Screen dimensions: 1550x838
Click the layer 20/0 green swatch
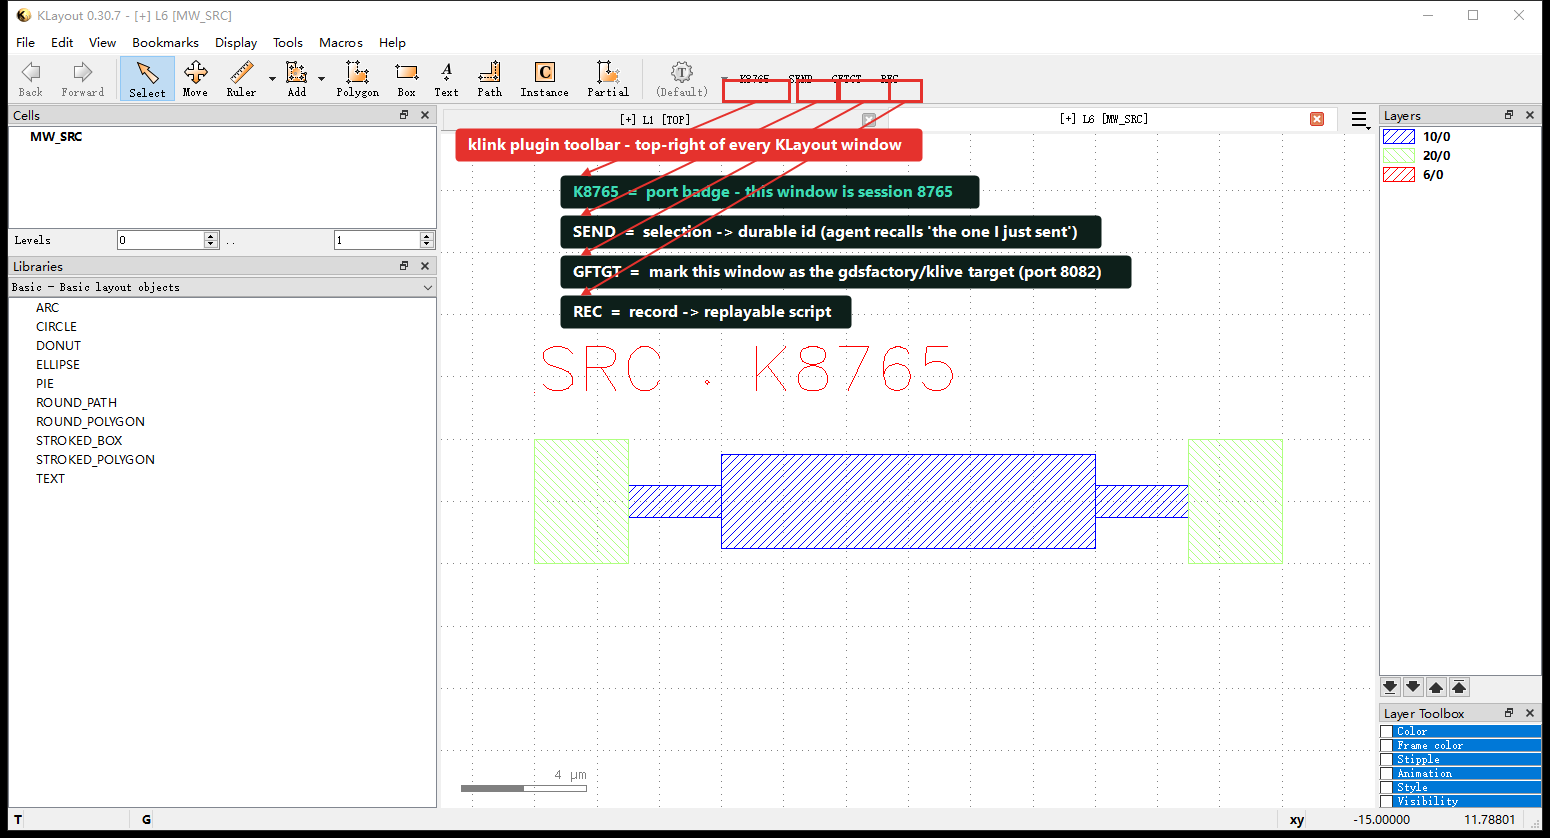click(x=1399, y=155)
